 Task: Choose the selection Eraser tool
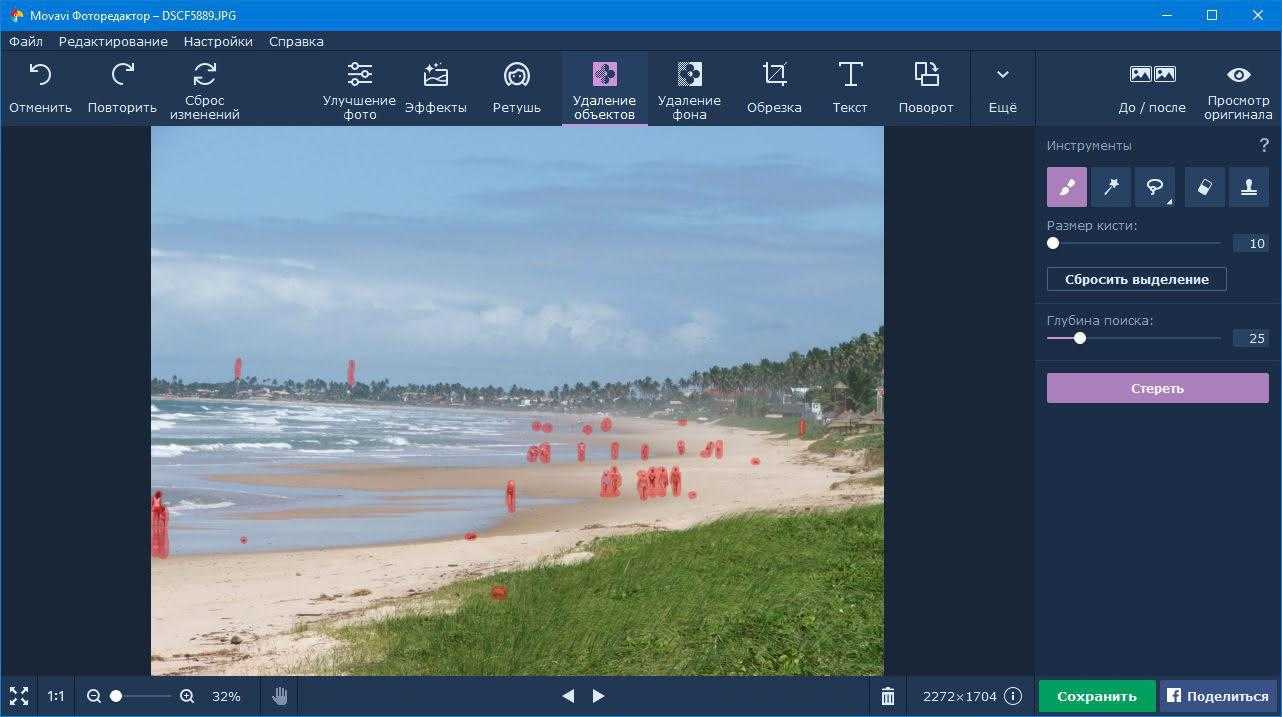pyautogui.click(x=1204, y=187)
